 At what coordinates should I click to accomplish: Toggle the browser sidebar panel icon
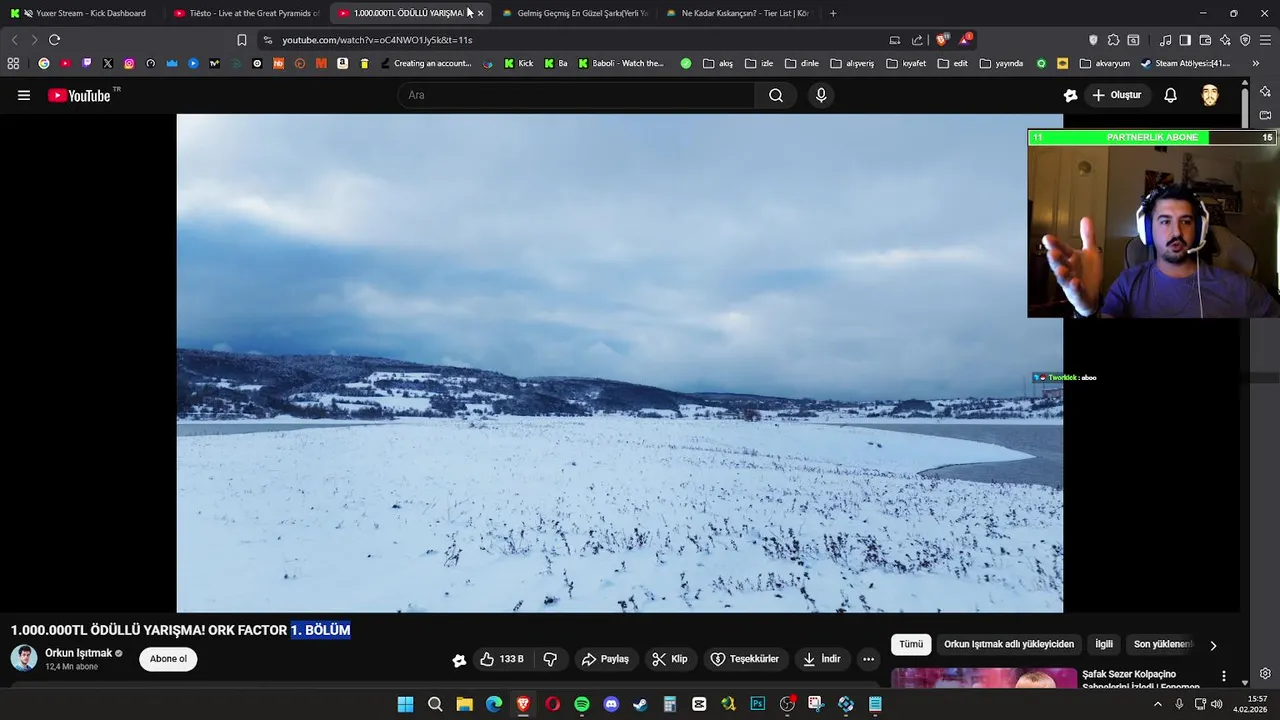point(1185,40)
